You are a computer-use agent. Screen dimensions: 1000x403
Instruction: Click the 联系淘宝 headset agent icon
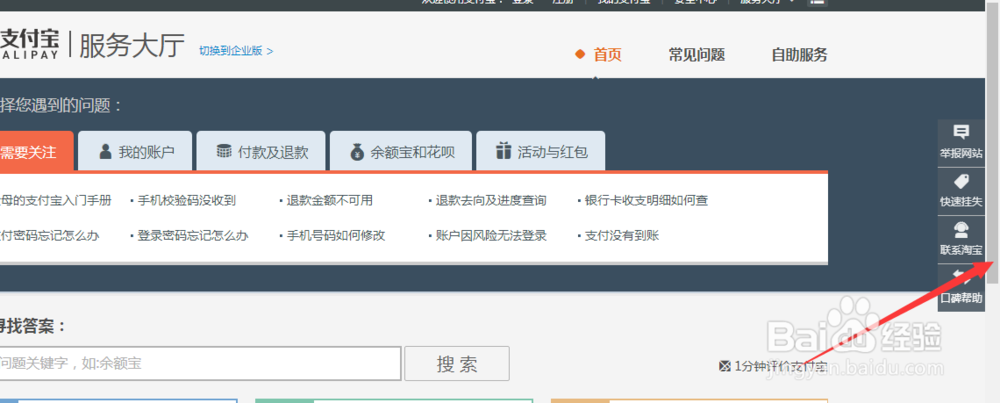(x=960, y=230)
